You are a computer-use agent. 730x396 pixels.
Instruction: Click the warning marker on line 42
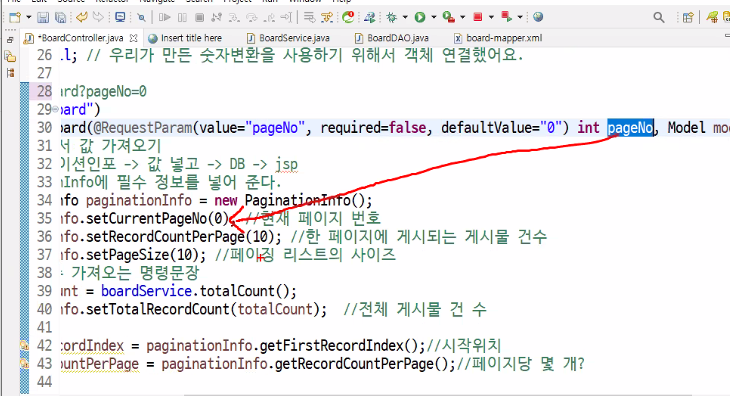tap(24, 346)
